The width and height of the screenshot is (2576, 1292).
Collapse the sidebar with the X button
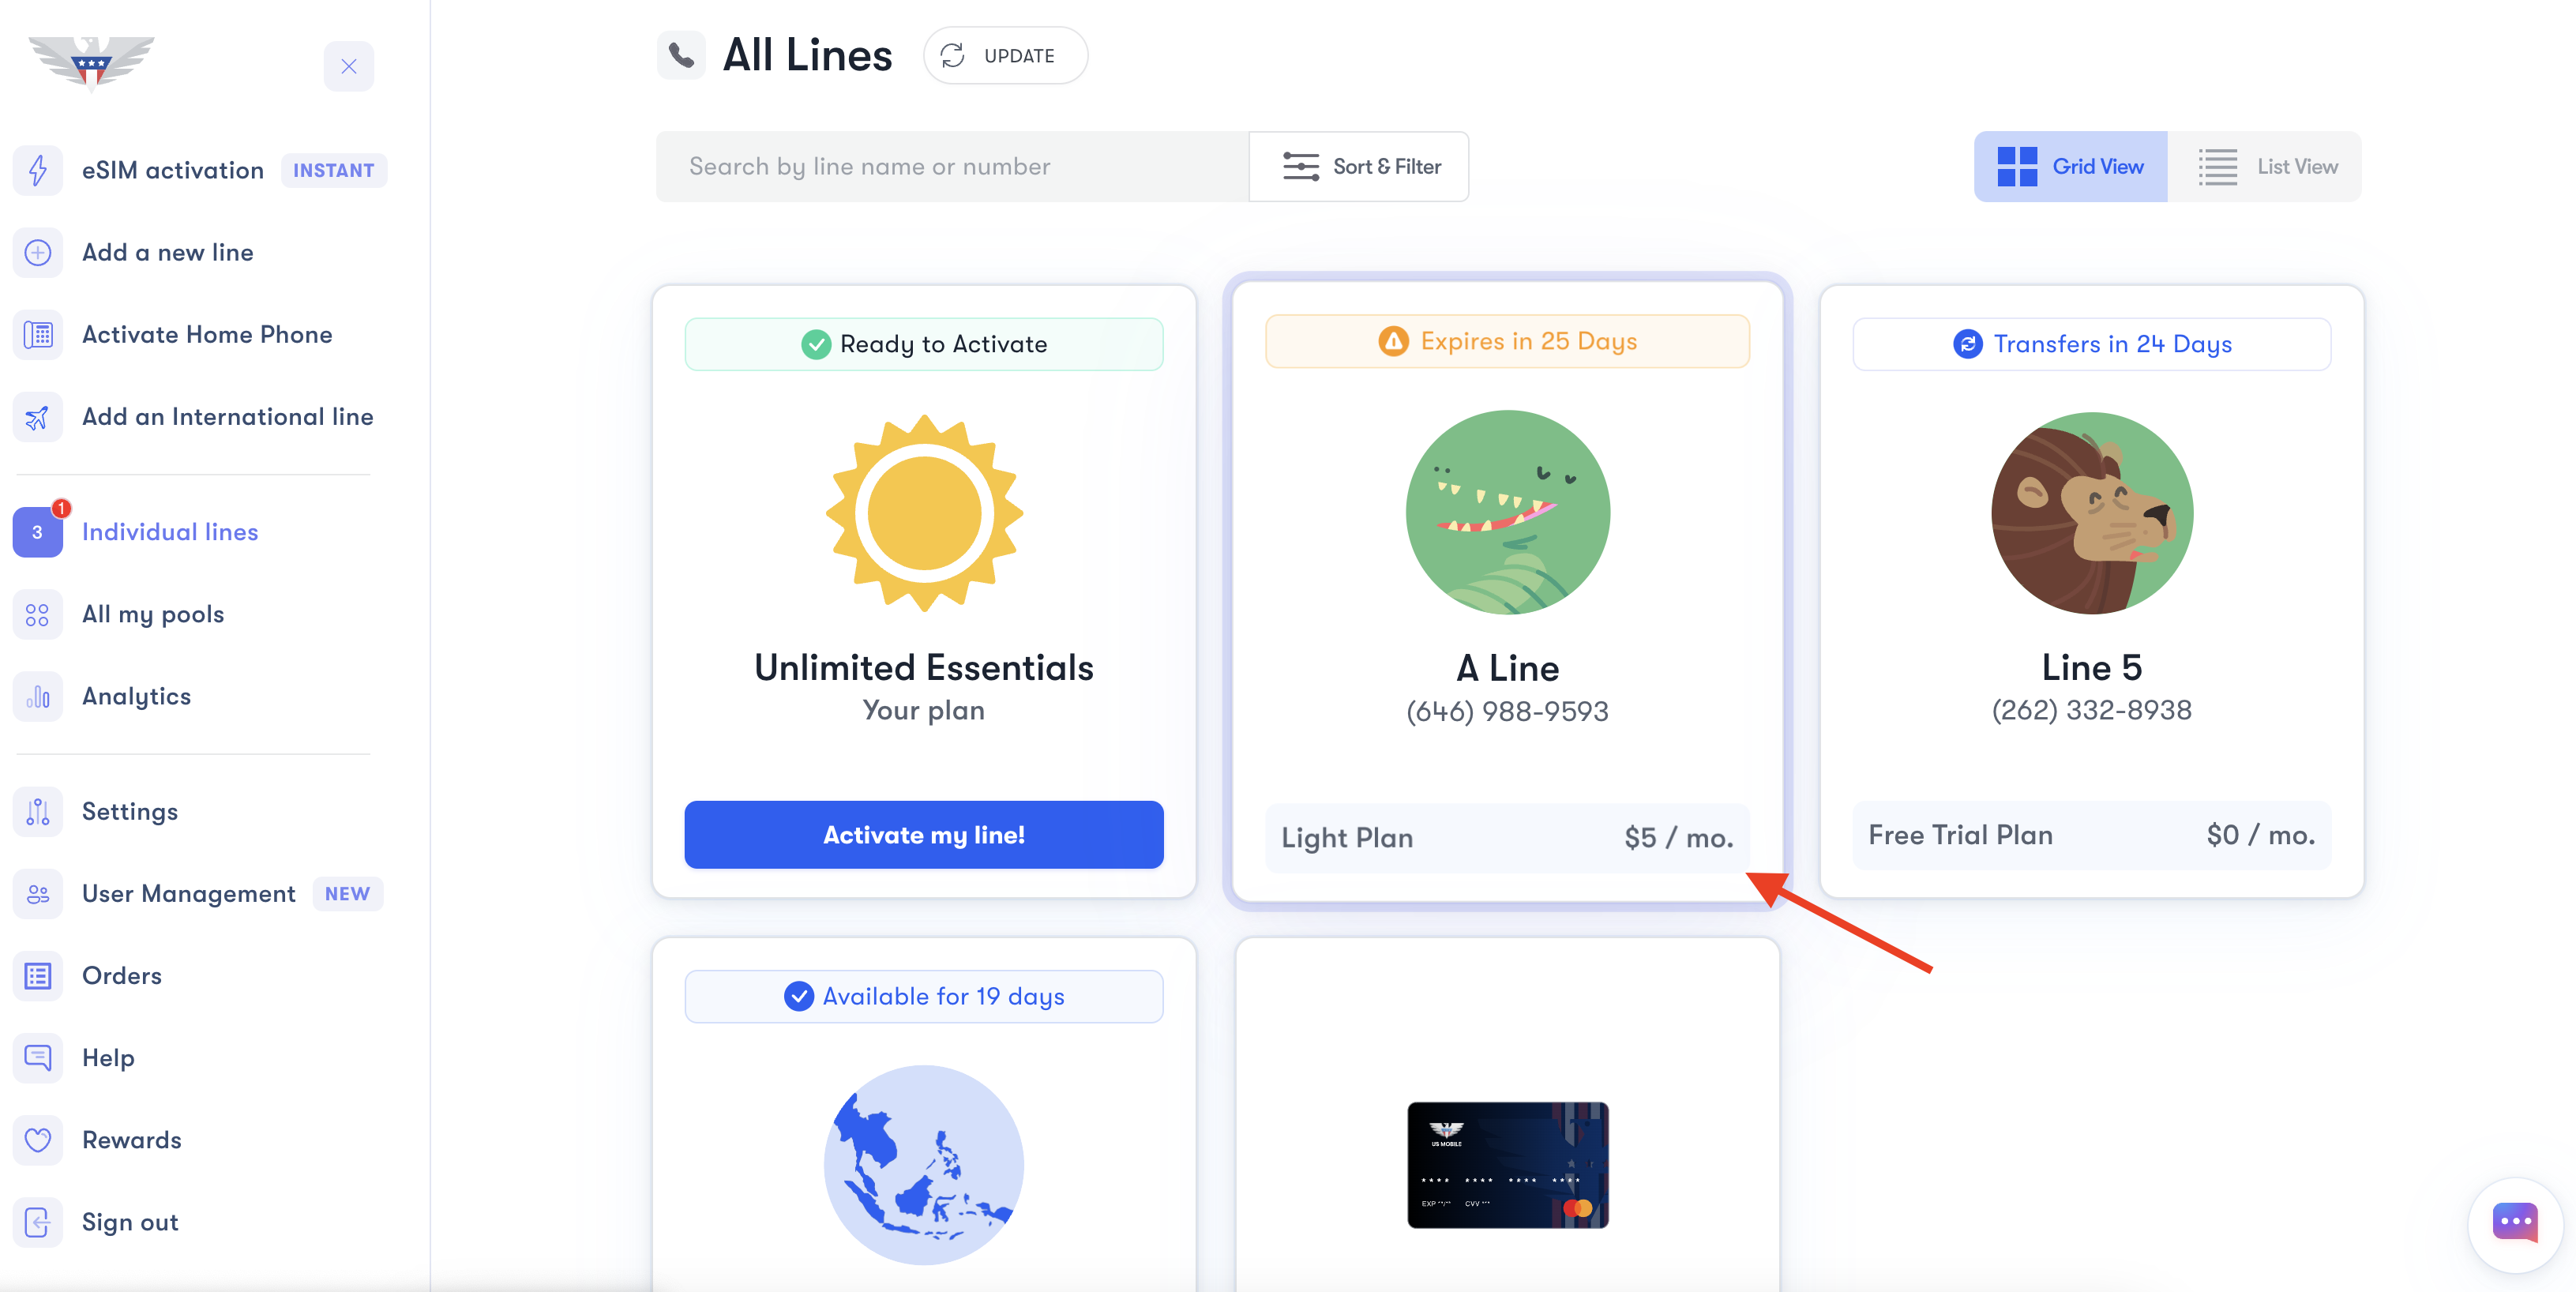[348, 66]
